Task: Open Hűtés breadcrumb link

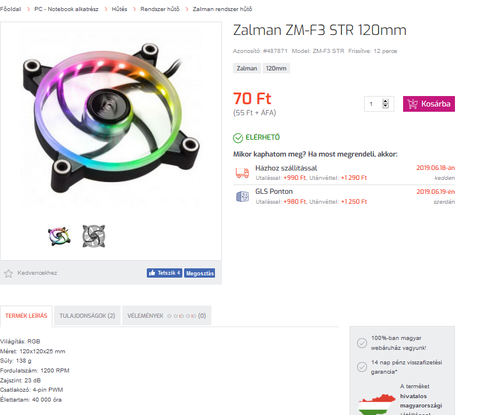Action: [x=119, y=9]
